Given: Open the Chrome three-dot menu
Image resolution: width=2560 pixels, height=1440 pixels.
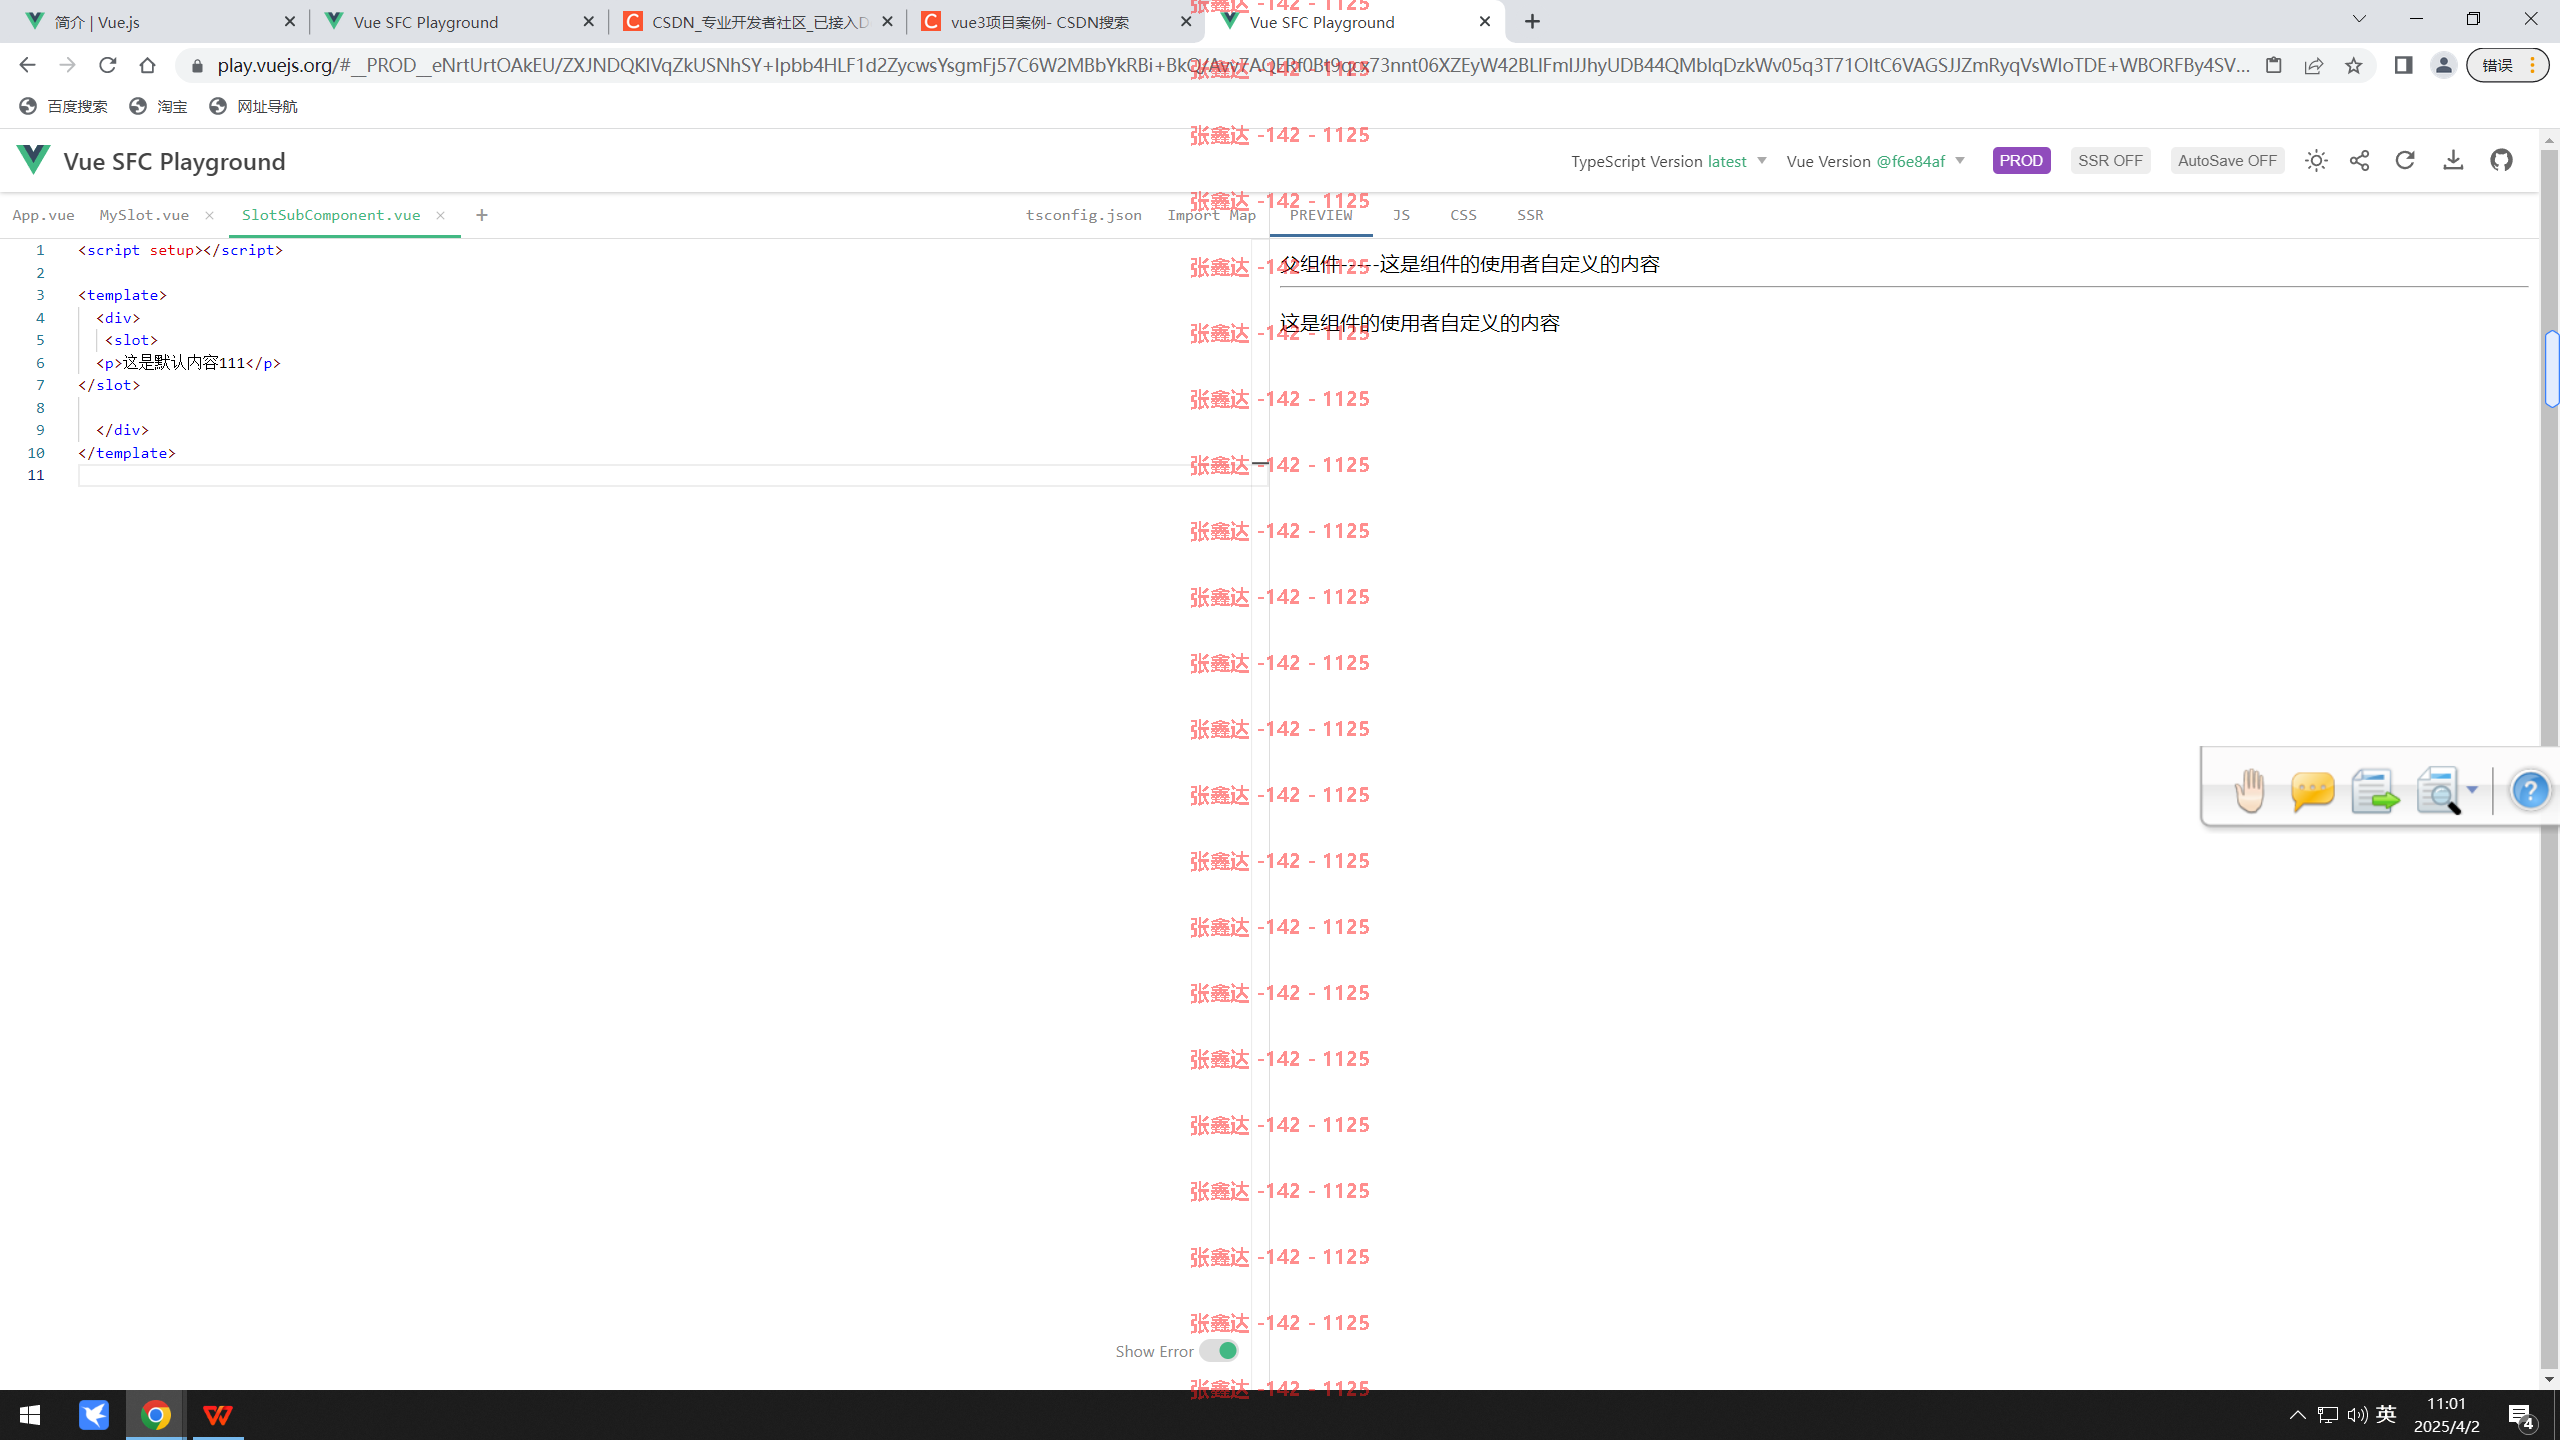Looking at the screenshot, I should pyautogui.click(x=2533, y=65).
